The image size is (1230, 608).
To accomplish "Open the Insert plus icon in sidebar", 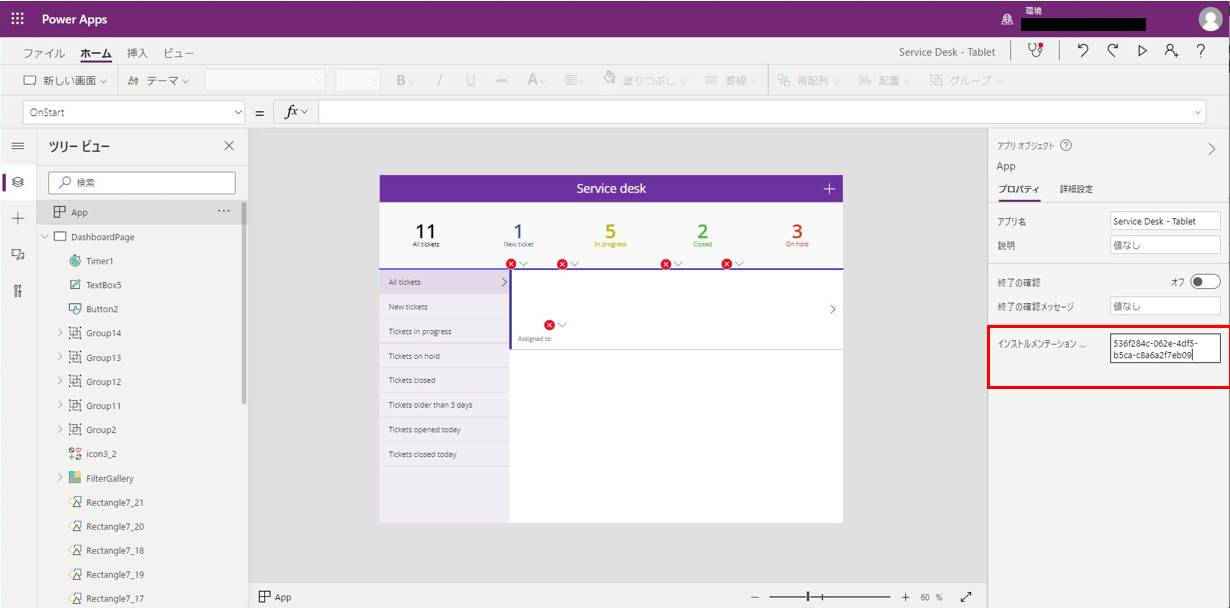I will 17,218.
